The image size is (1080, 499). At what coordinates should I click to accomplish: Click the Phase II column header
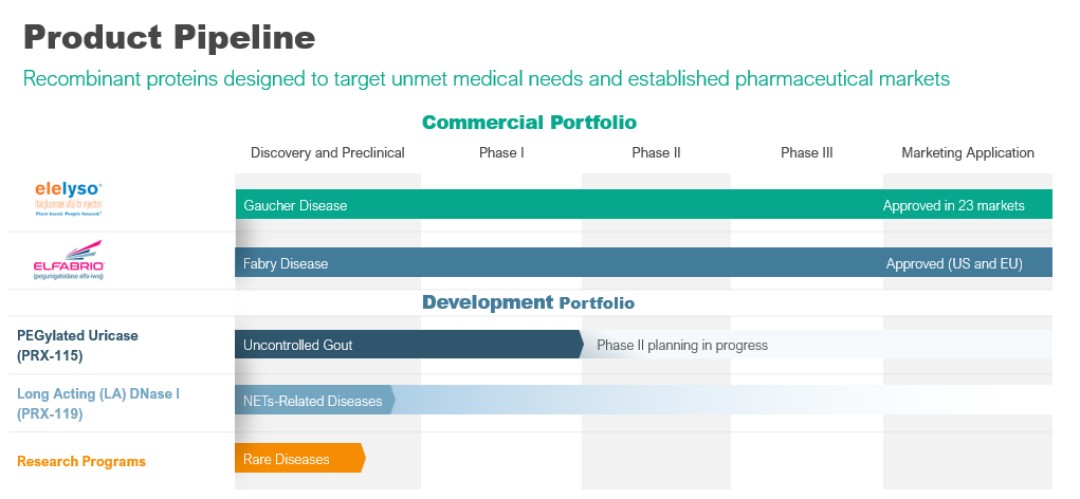pyautogui.click(x=656, y=153)
